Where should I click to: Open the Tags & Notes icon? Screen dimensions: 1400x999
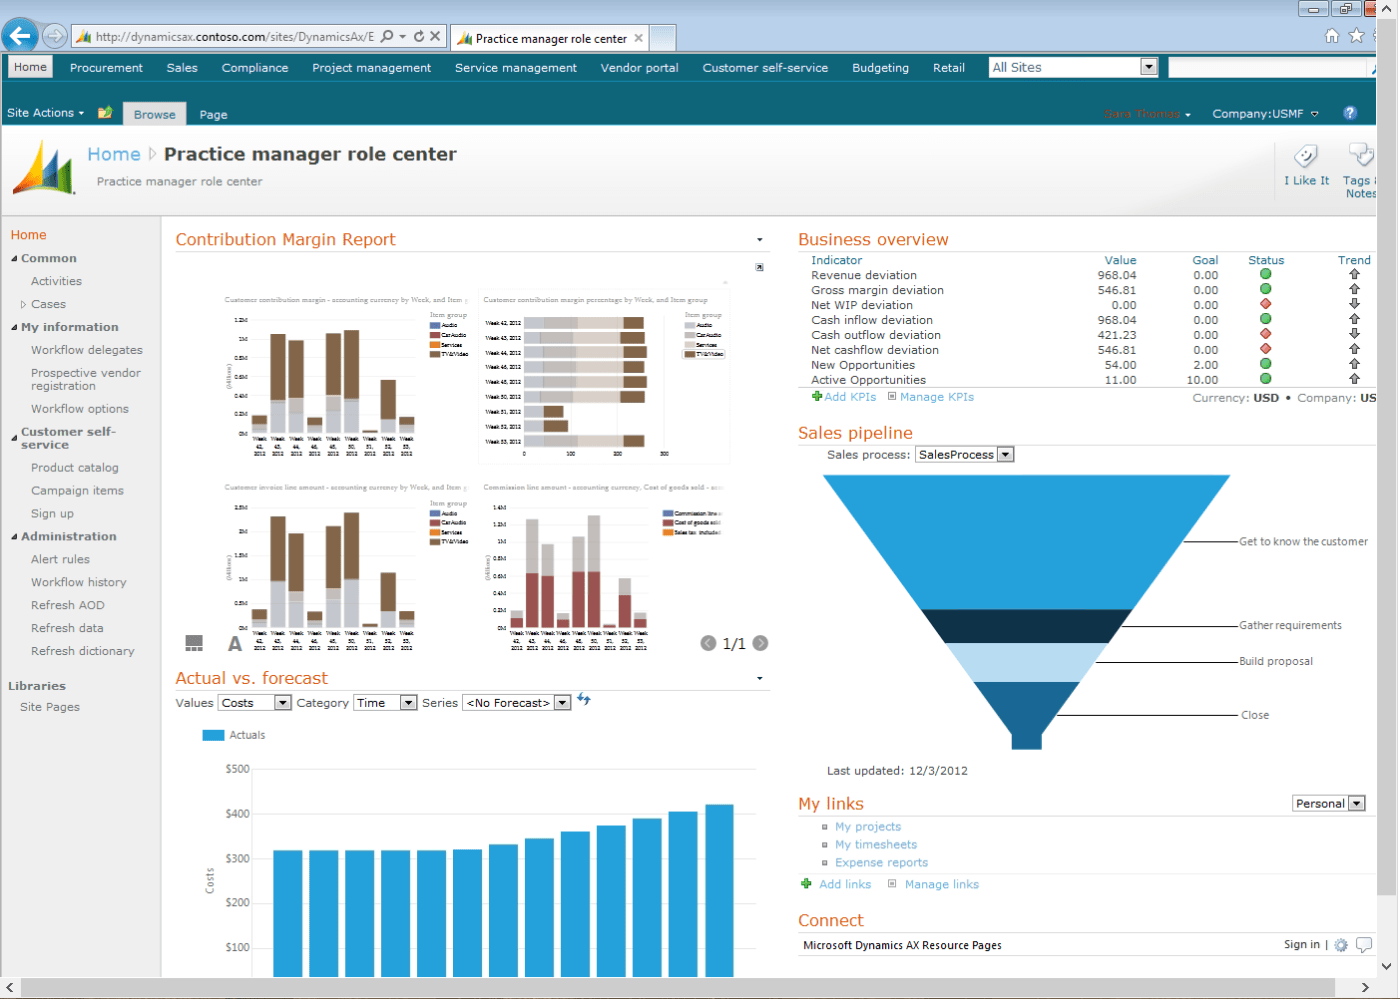(1360, 155)
